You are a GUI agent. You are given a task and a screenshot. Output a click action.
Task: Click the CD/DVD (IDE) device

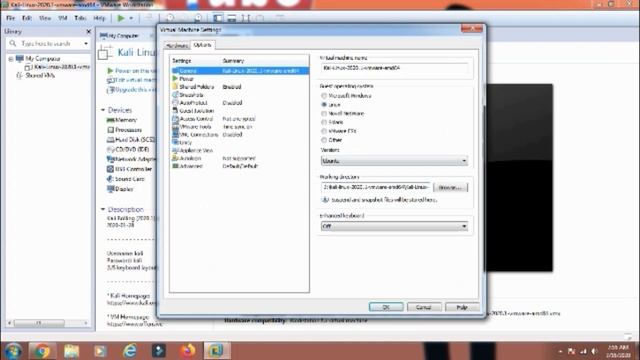point(128,149)
